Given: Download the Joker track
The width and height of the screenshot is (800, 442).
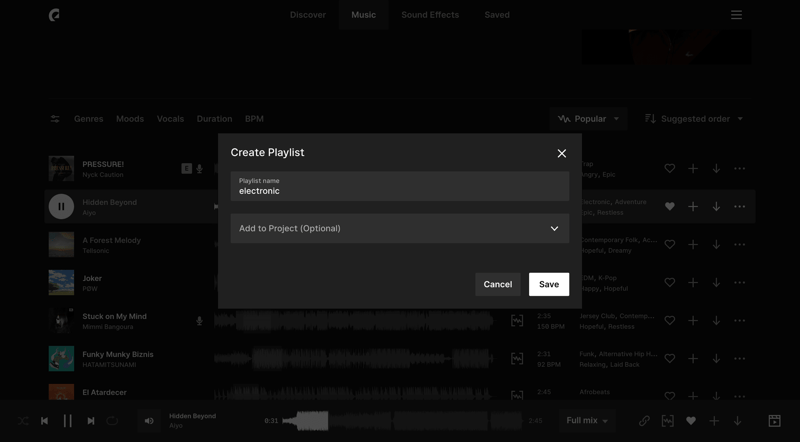Looking at the screenshot, I should [716, 283].
